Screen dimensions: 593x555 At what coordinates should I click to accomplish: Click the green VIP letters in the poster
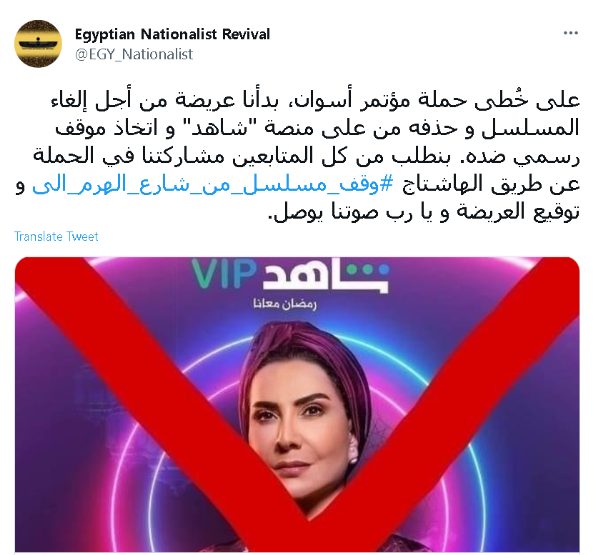point(223,273)
